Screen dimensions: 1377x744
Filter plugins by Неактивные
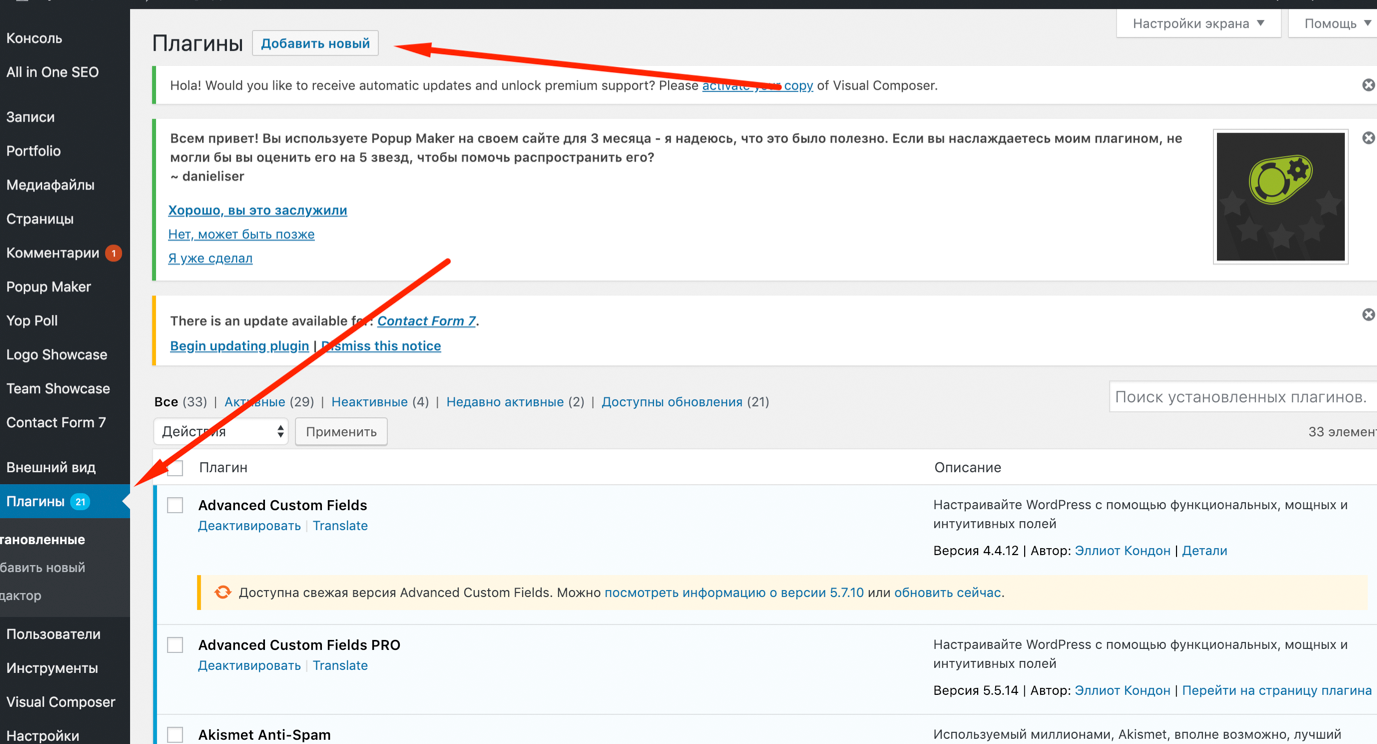coord(369,402)
